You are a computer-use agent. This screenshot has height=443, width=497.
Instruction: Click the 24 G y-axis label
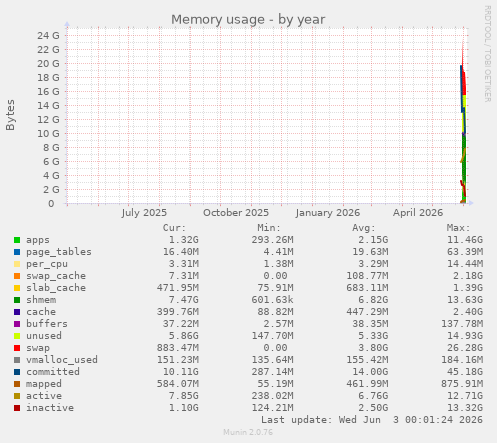pyautogui.click(x=48, y=35)
